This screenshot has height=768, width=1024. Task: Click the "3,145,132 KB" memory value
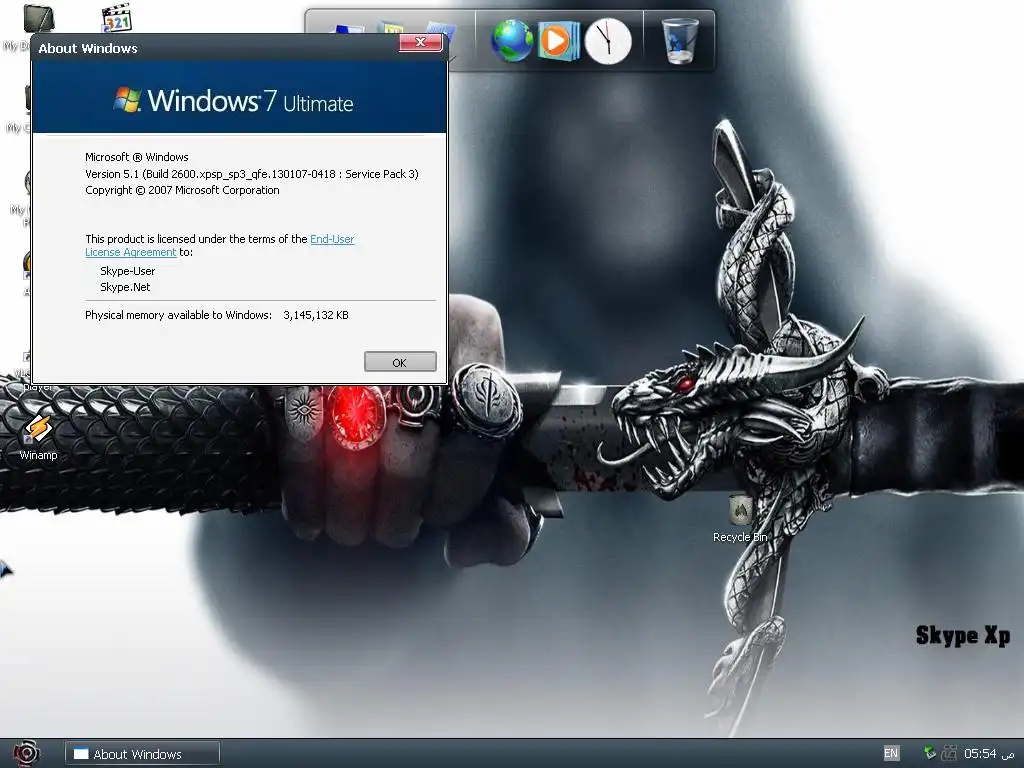315,315
